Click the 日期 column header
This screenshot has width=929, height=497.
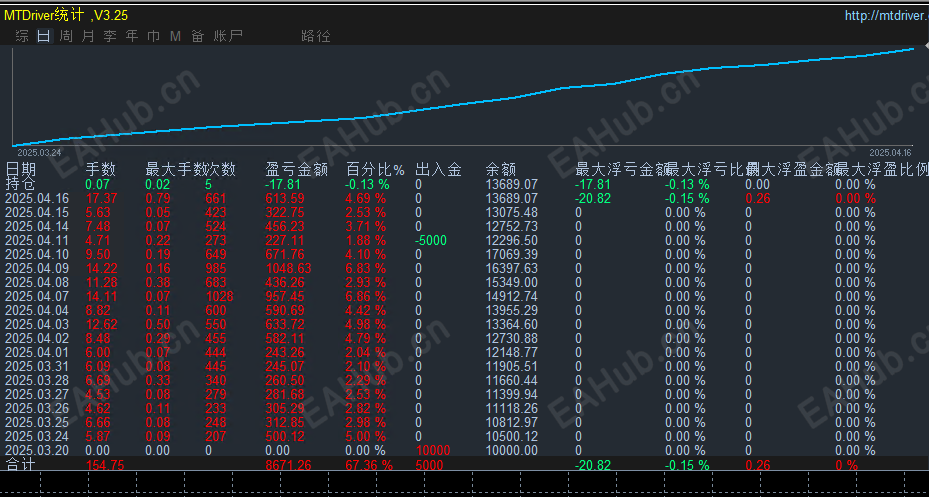pos(20,171)
